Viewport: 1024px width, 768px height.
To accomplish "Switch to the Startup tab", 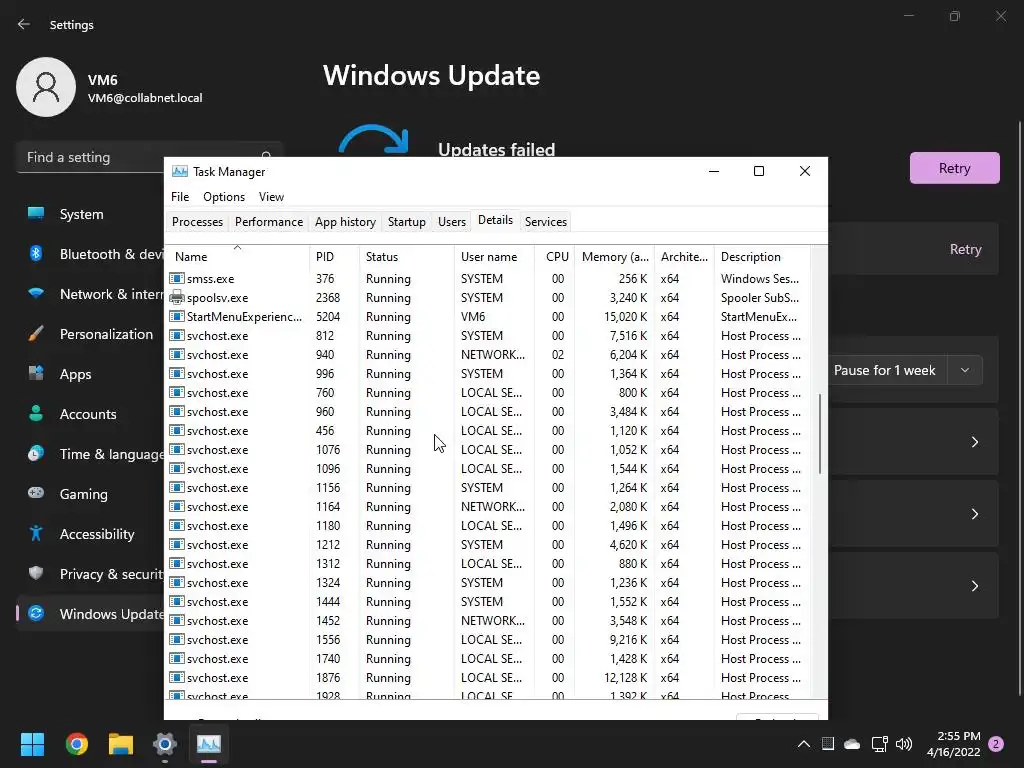I will point(406,221).
